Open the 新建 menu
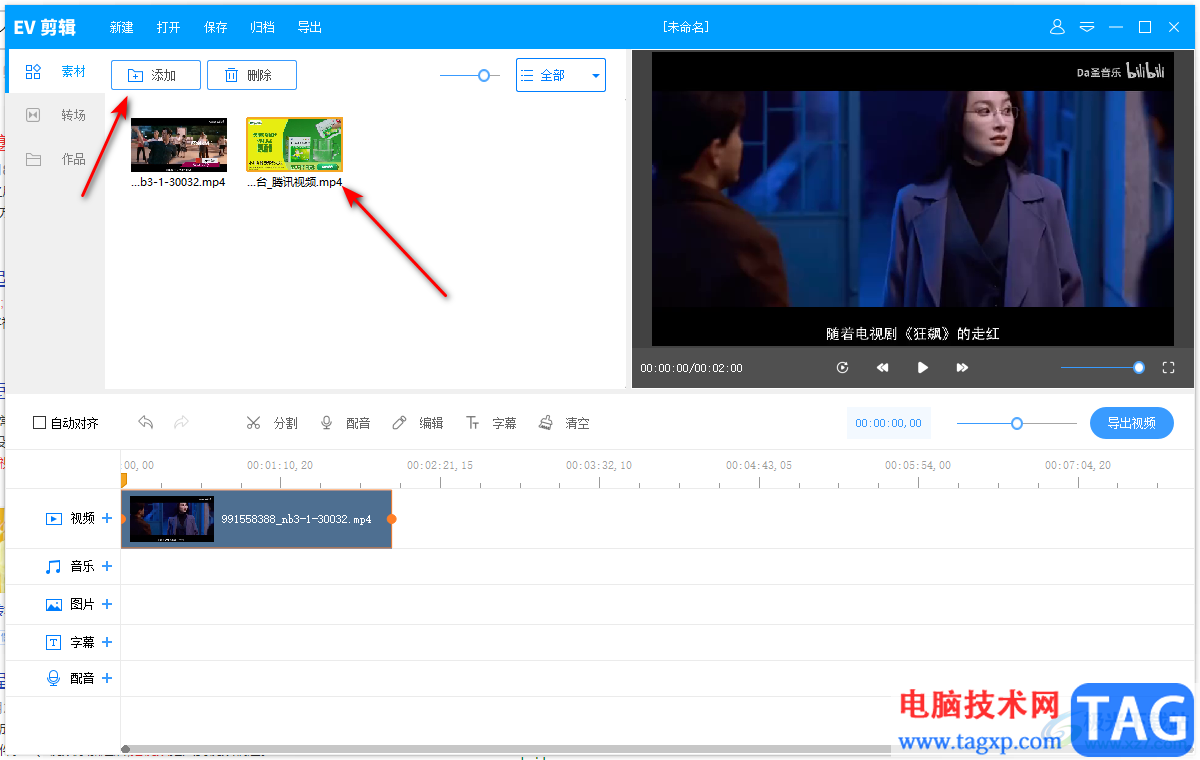Image resolution: width=1200 pixels, height=760 pixels. point(122,27)
